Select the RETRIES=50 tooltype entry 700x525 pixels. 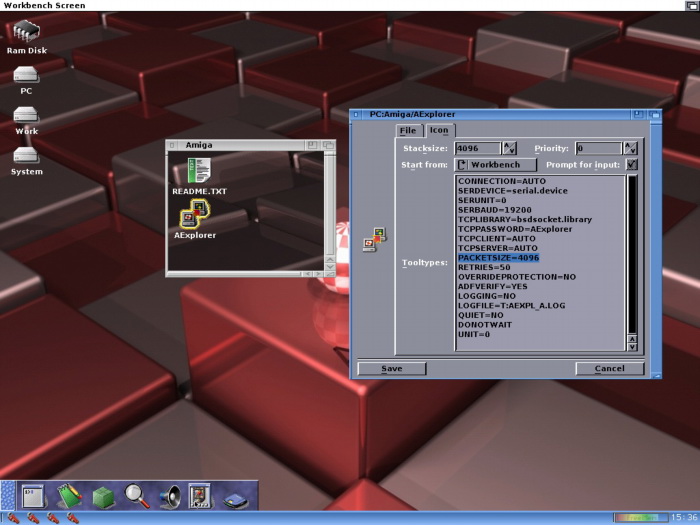coord(482,267)
